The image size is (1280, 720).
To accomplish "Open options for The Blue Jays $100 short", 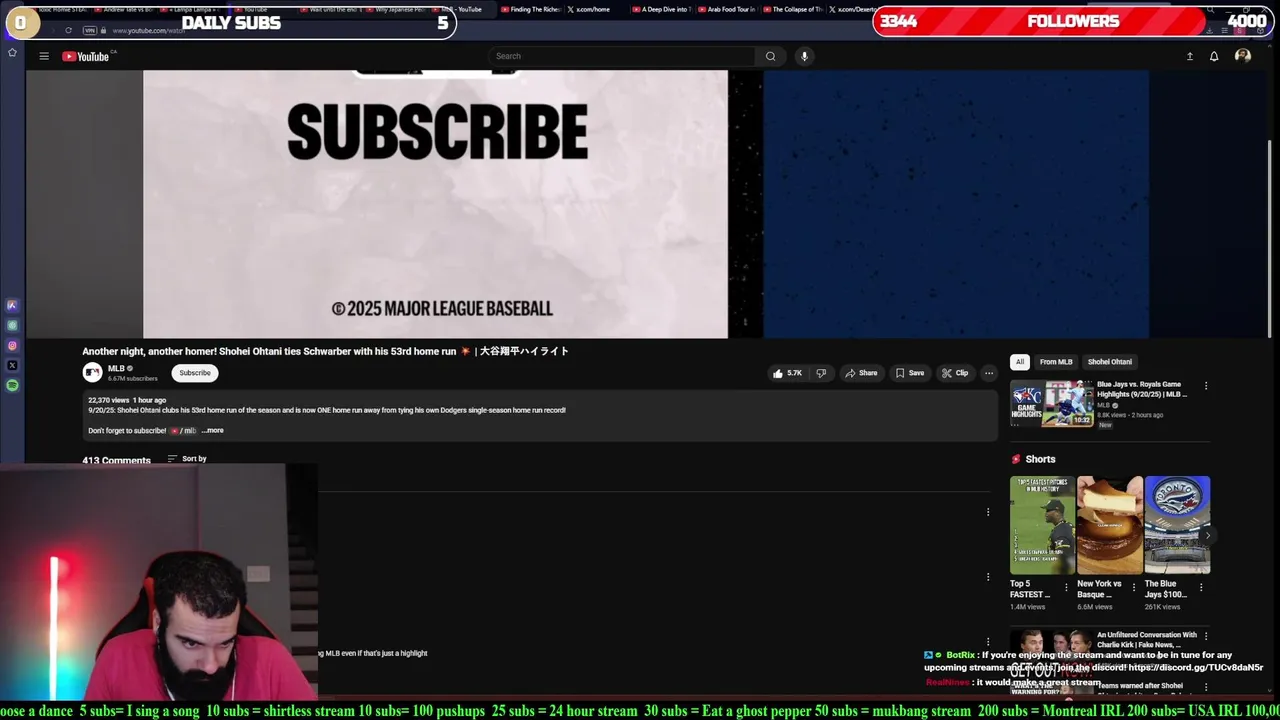I will tap(1201, 588).
